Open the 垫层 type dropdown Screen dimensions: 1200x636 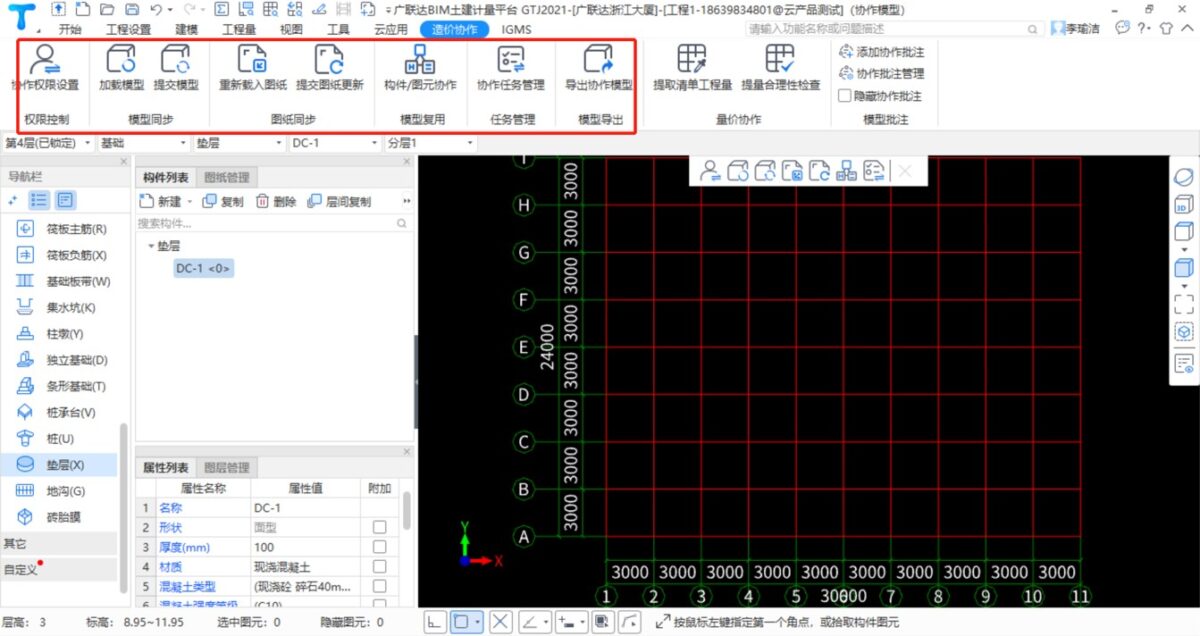239,143
